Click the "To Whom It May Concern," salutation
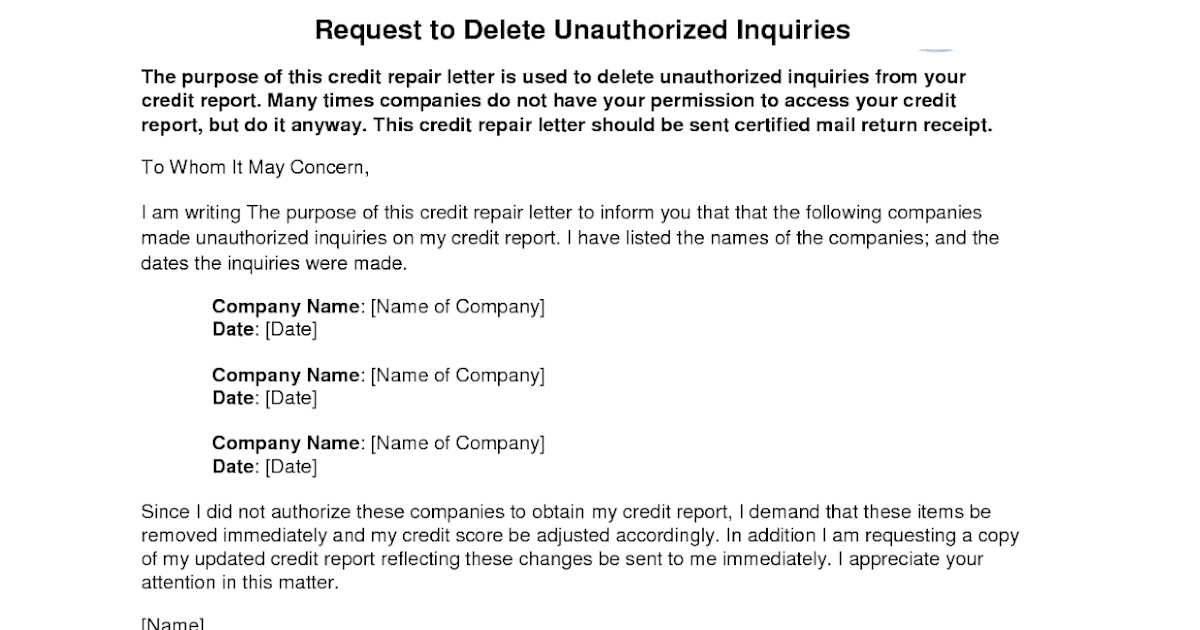This screenshot has height=630, width=1200. click(255, 168)
